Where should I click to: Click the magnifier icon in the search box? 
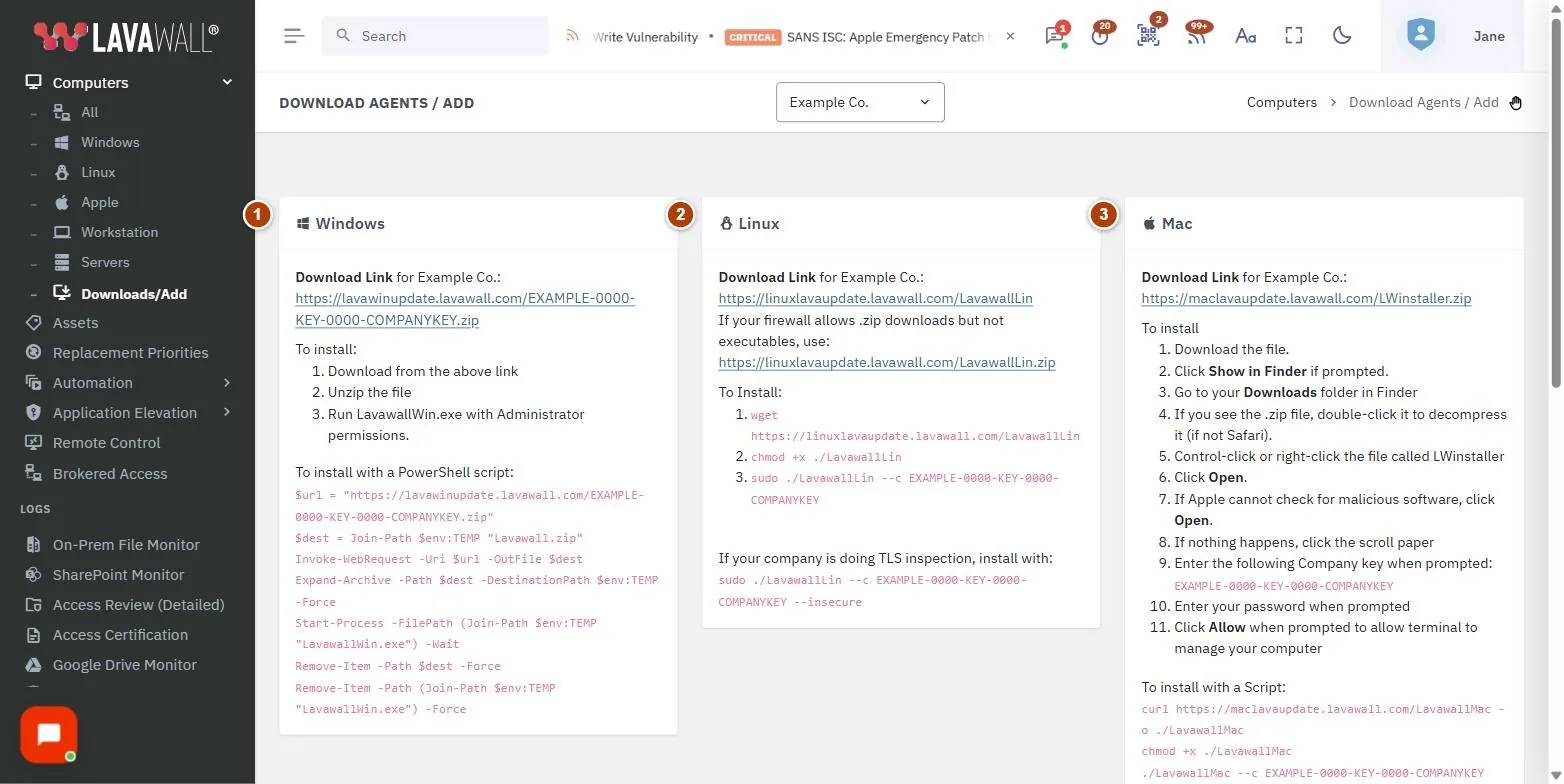point(343,36)
